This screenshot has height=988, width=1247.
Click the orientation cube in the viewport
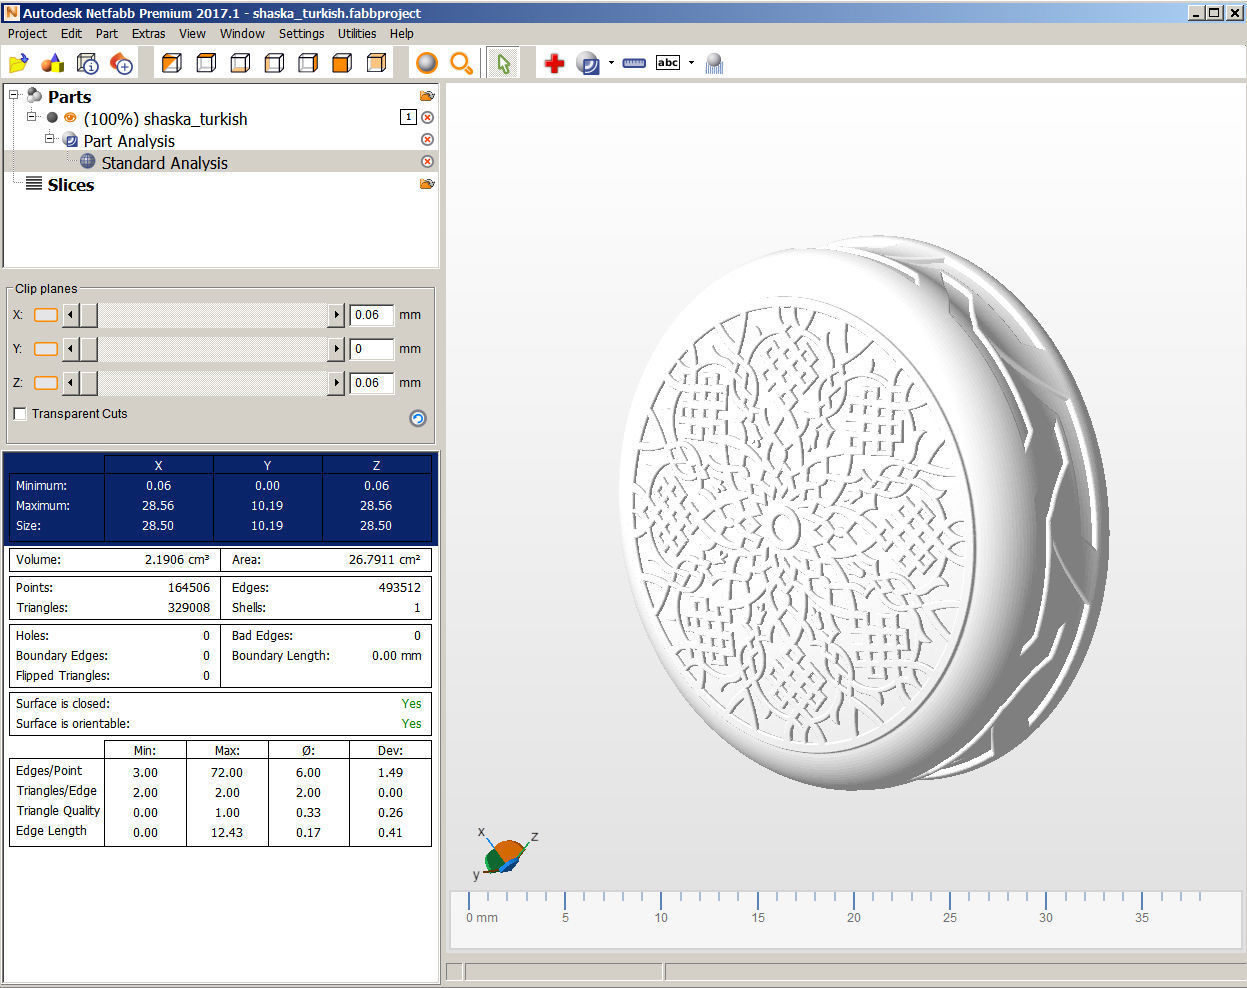coord(505,857)
